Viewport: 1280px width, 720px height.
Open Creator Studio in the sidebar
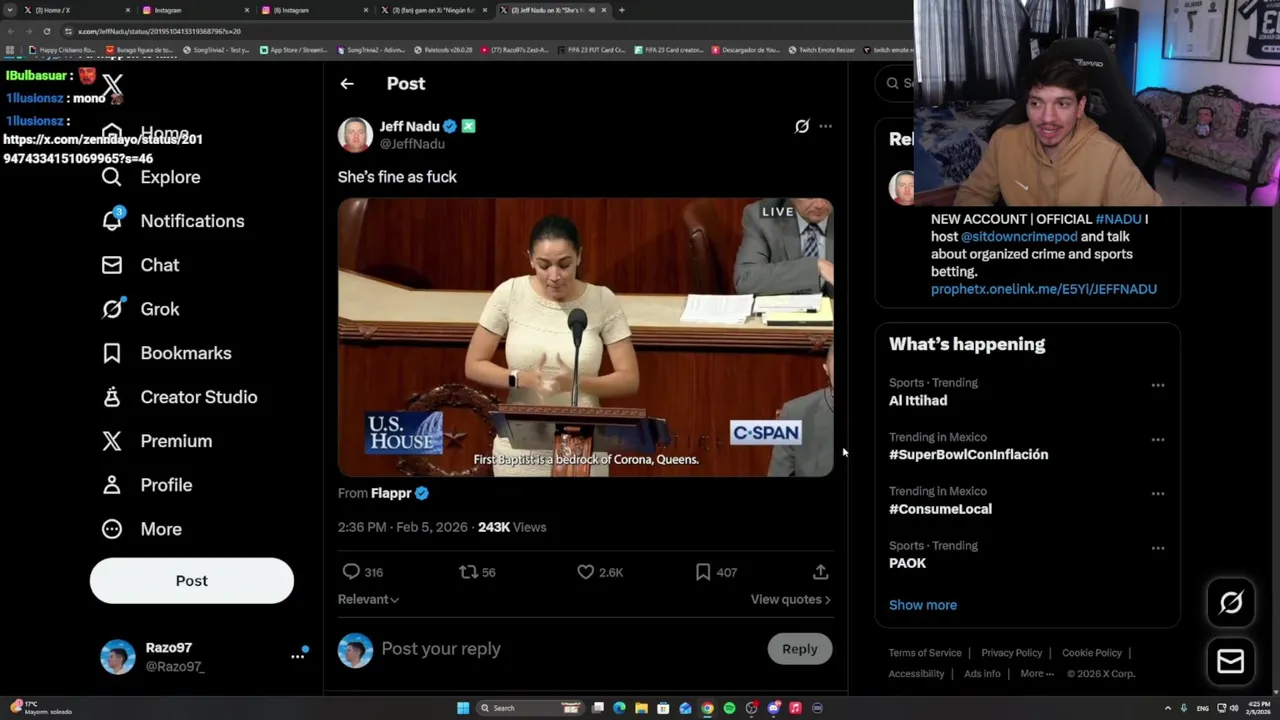(x=179, y=397)
